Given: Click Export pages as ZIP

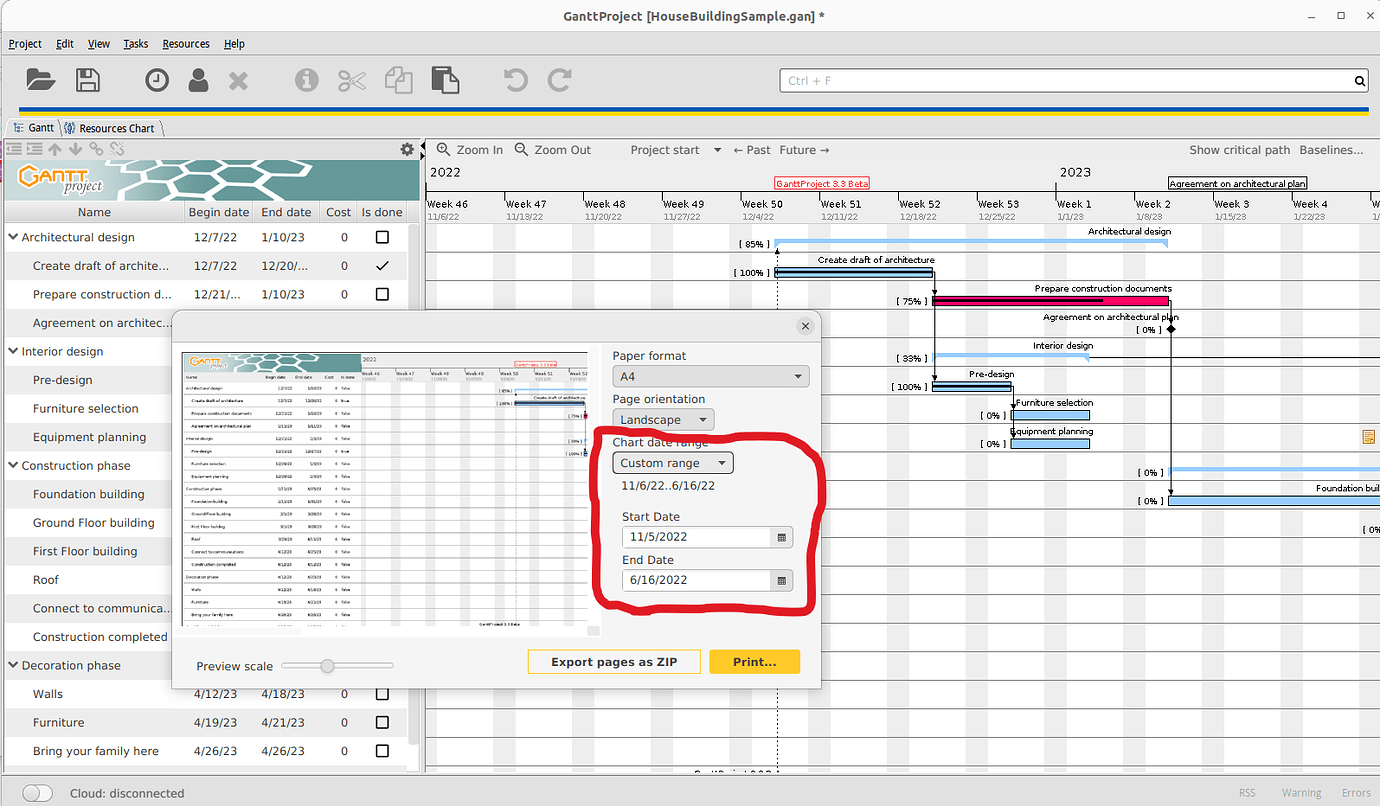Looking at the screenshot, I should 613,661.
